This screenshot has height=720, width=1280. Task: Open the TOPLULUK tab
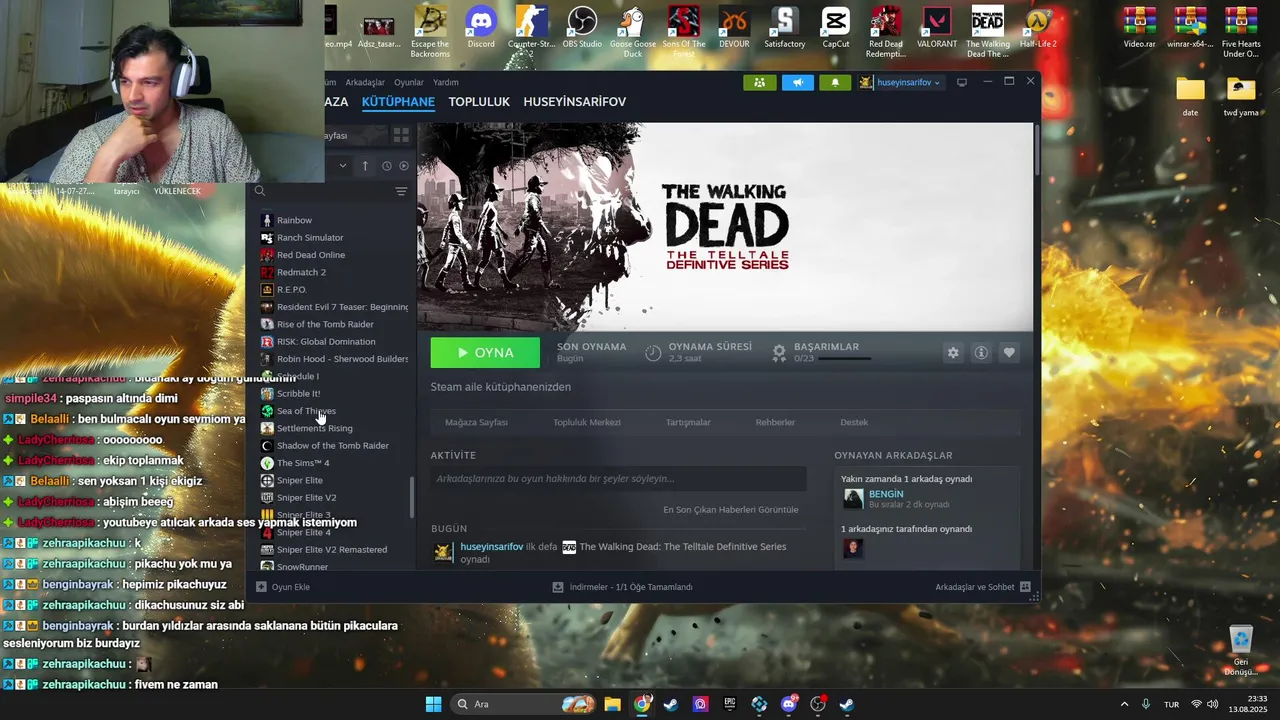(x=479, y=102)
